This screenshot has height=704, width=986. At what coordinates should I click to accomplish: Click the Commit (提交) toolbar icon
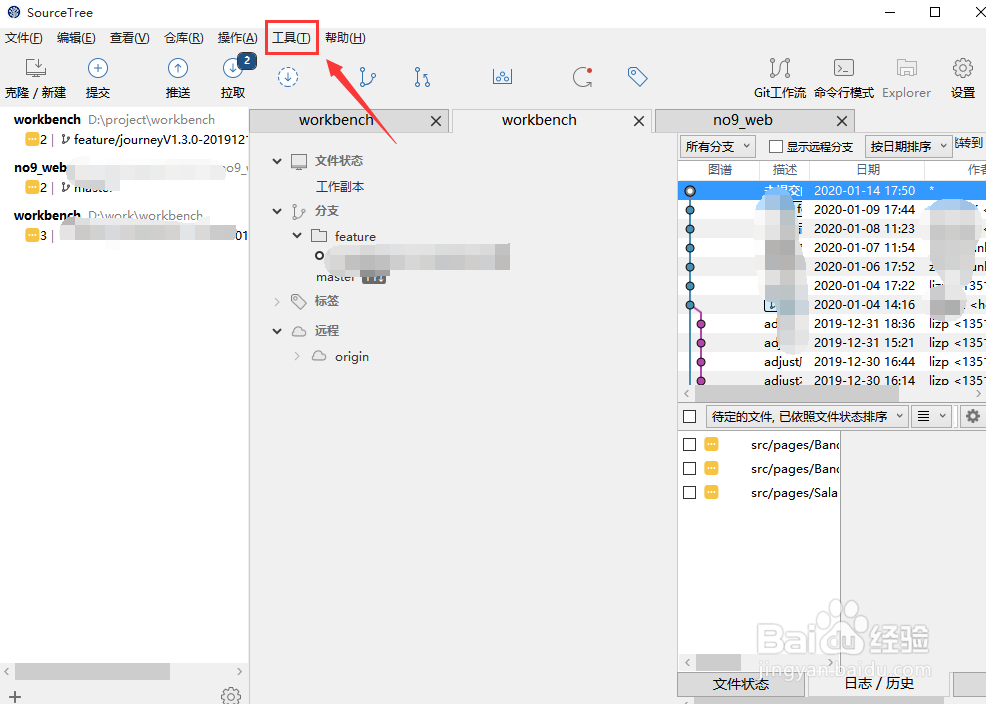click(x=97, y=68)
